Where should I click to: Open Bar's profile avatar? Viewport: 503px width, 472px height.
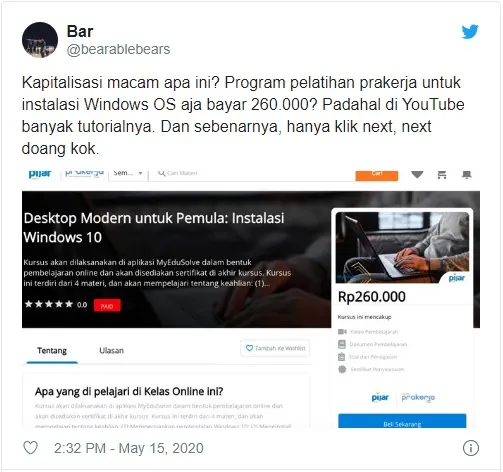[40, 40]
